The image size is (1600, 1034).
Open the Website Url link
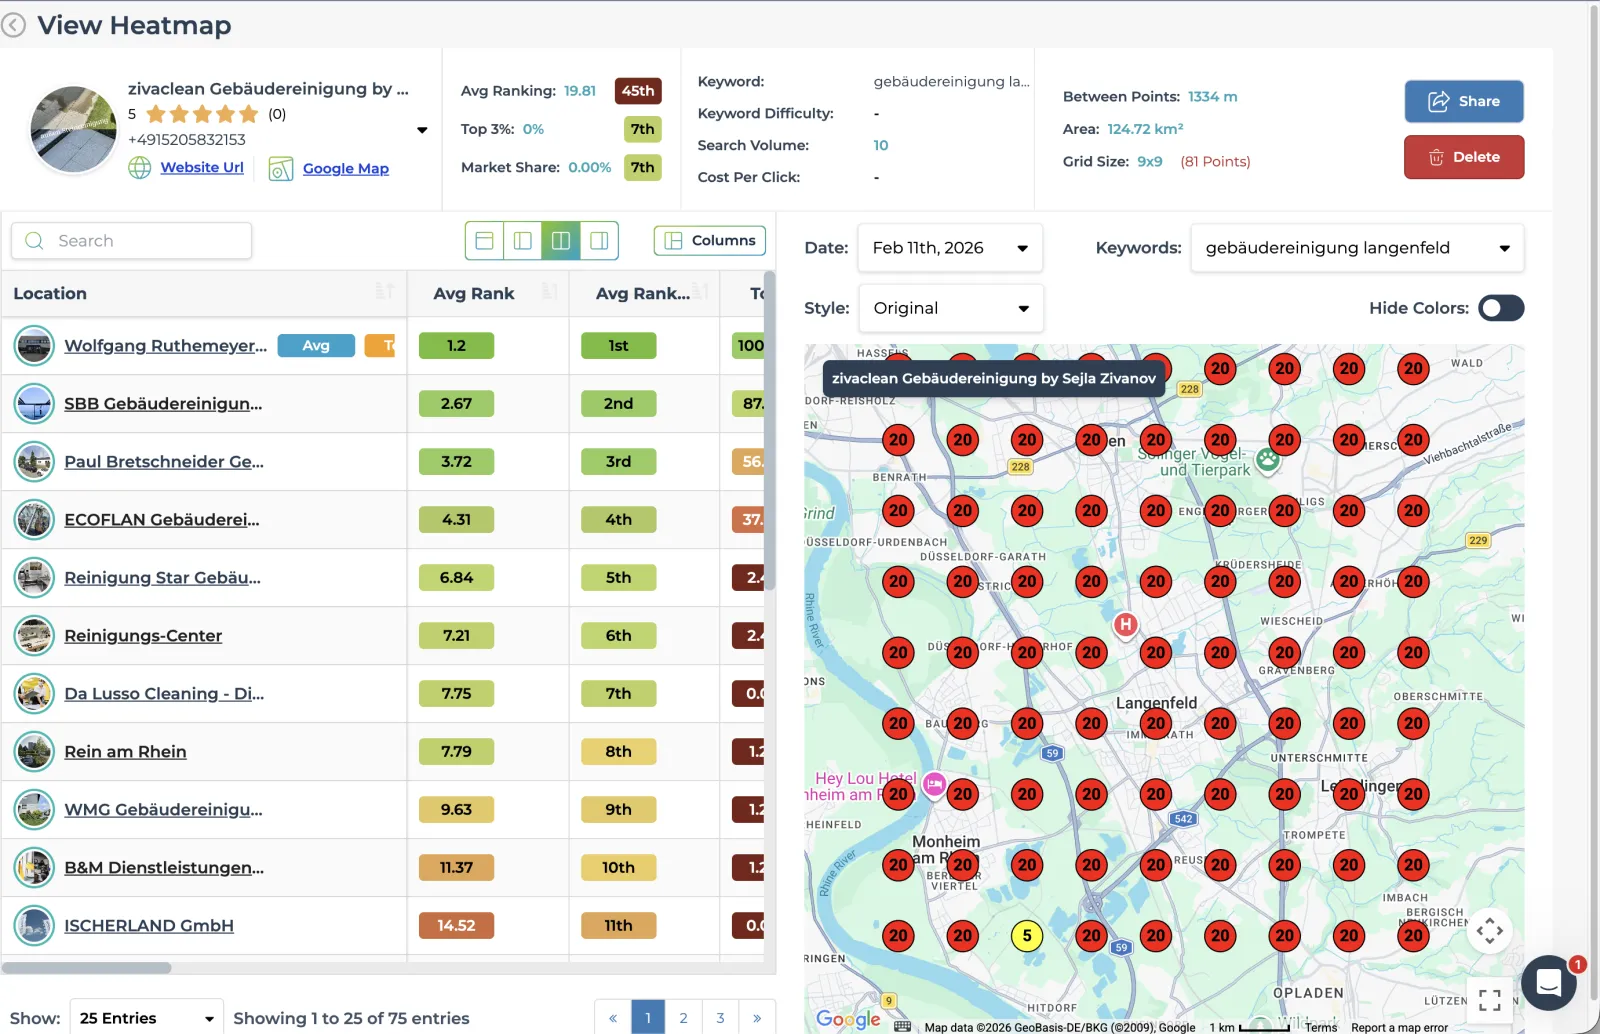coord(202,167)
